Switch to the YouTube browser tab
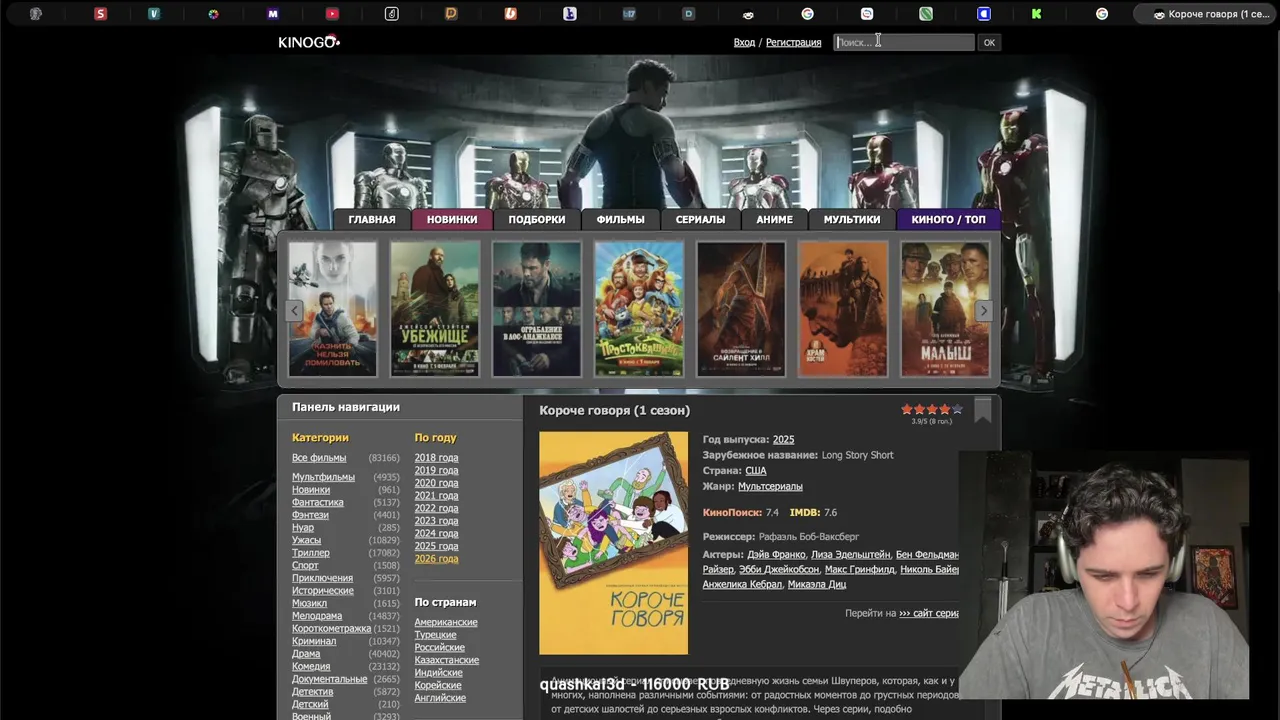This screenshot has width=1280, height=720. (332, 14)
